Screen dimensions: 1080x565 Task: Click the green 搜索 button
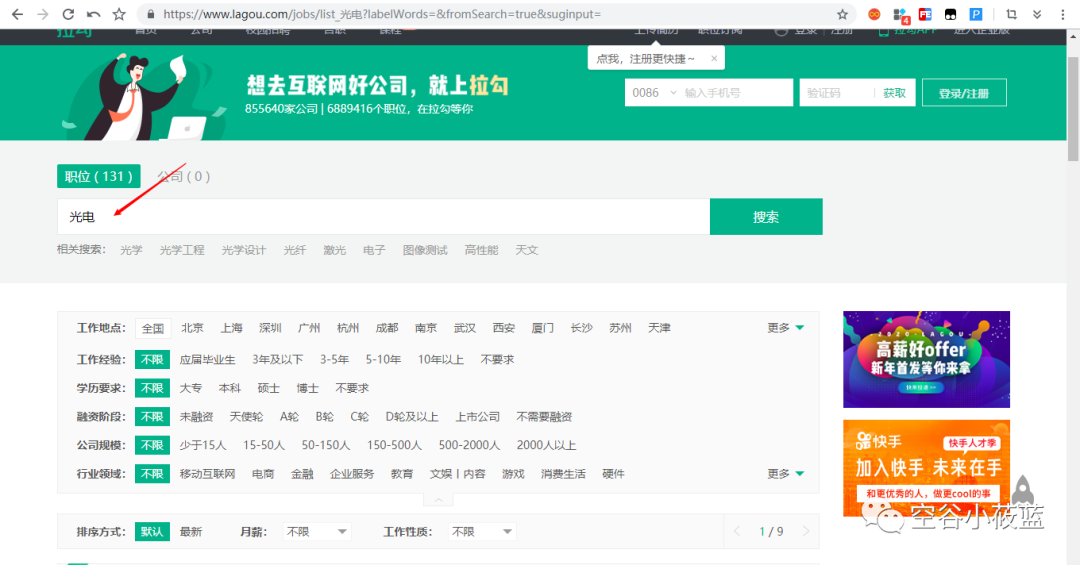pos(766,216)
